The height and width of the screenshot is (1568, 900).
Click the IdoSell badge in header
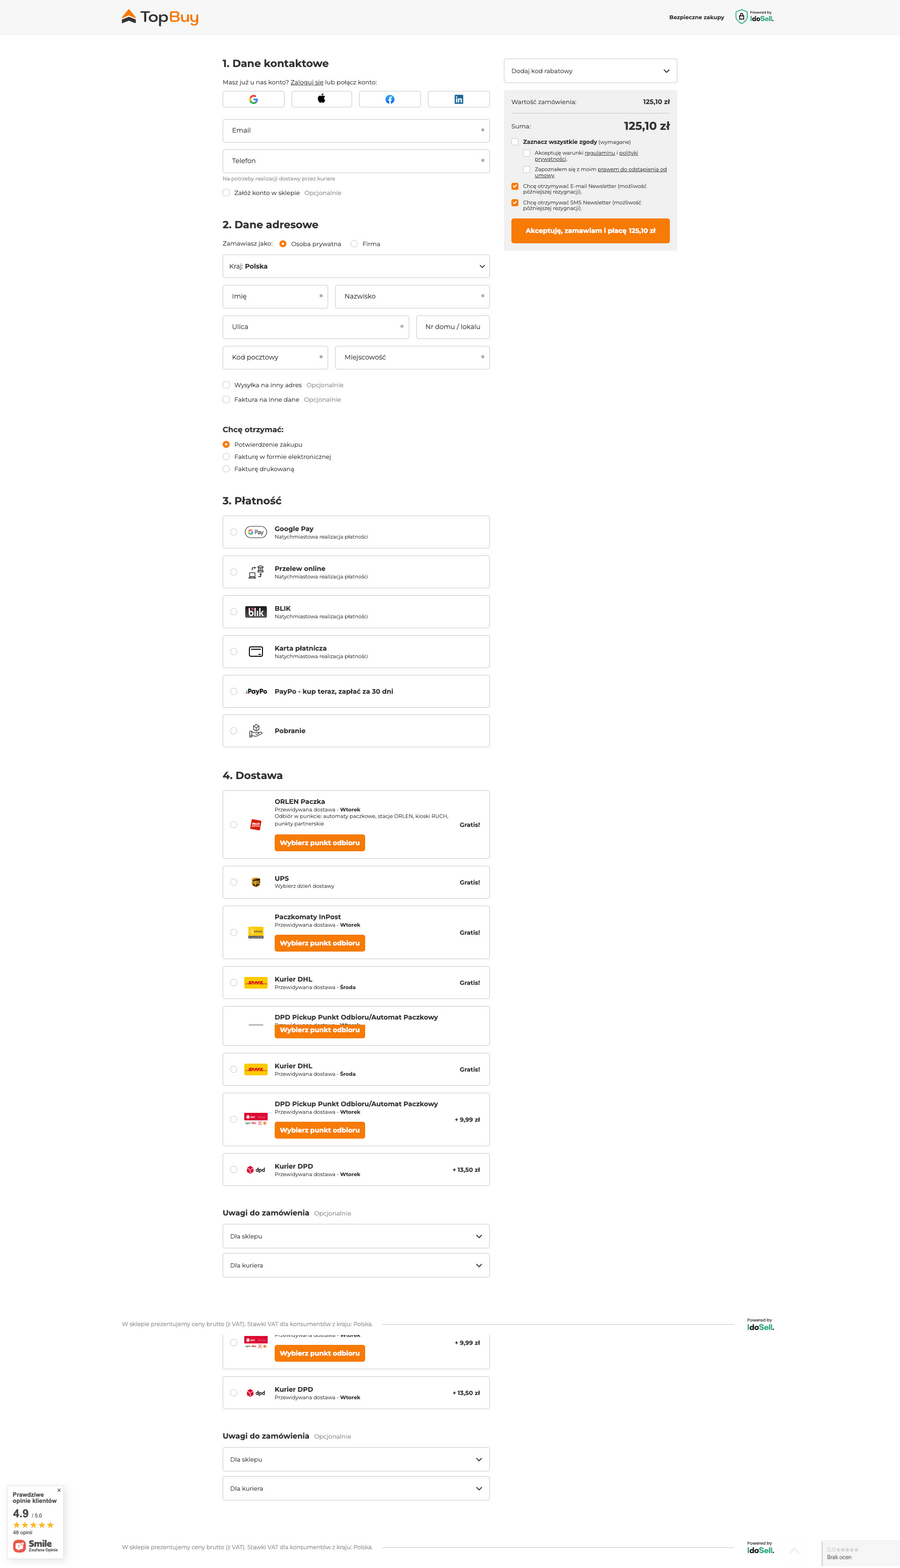pos(755,17)
